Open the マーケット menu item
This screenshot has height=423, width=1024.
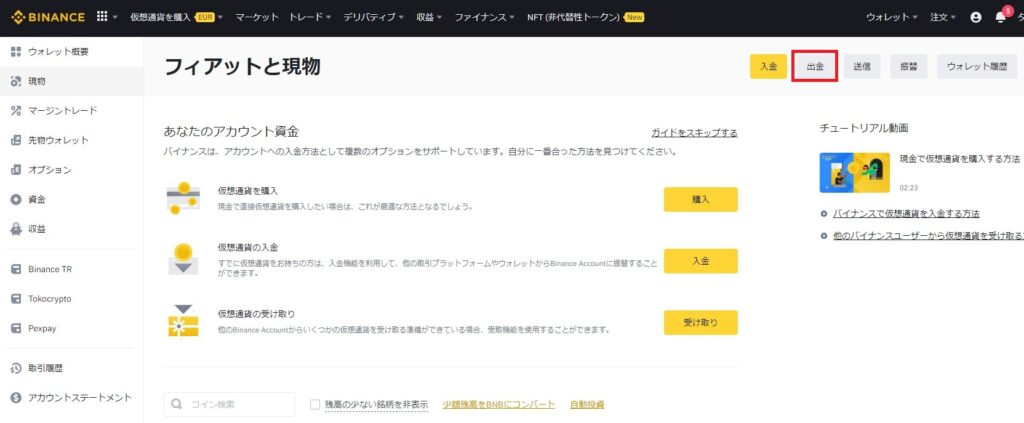(x=257, y=18)
